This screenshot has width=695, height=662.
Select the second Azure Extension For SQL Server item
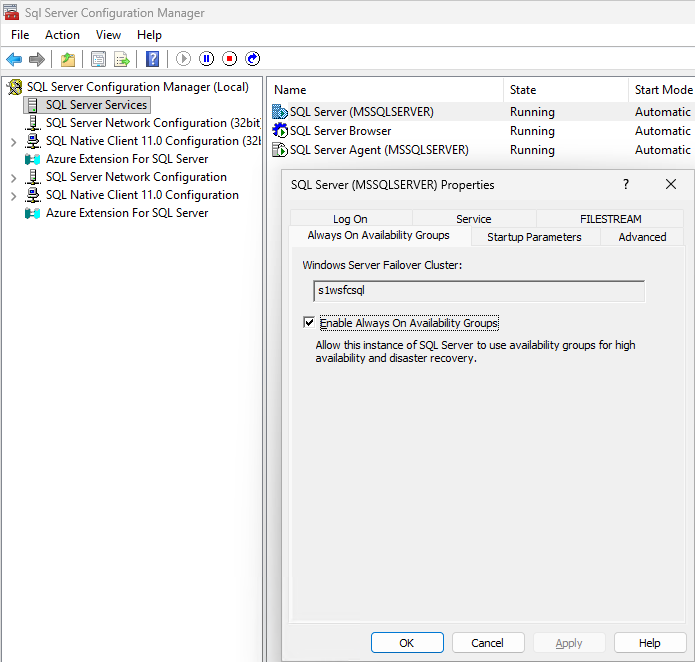[x=127, y=213]
